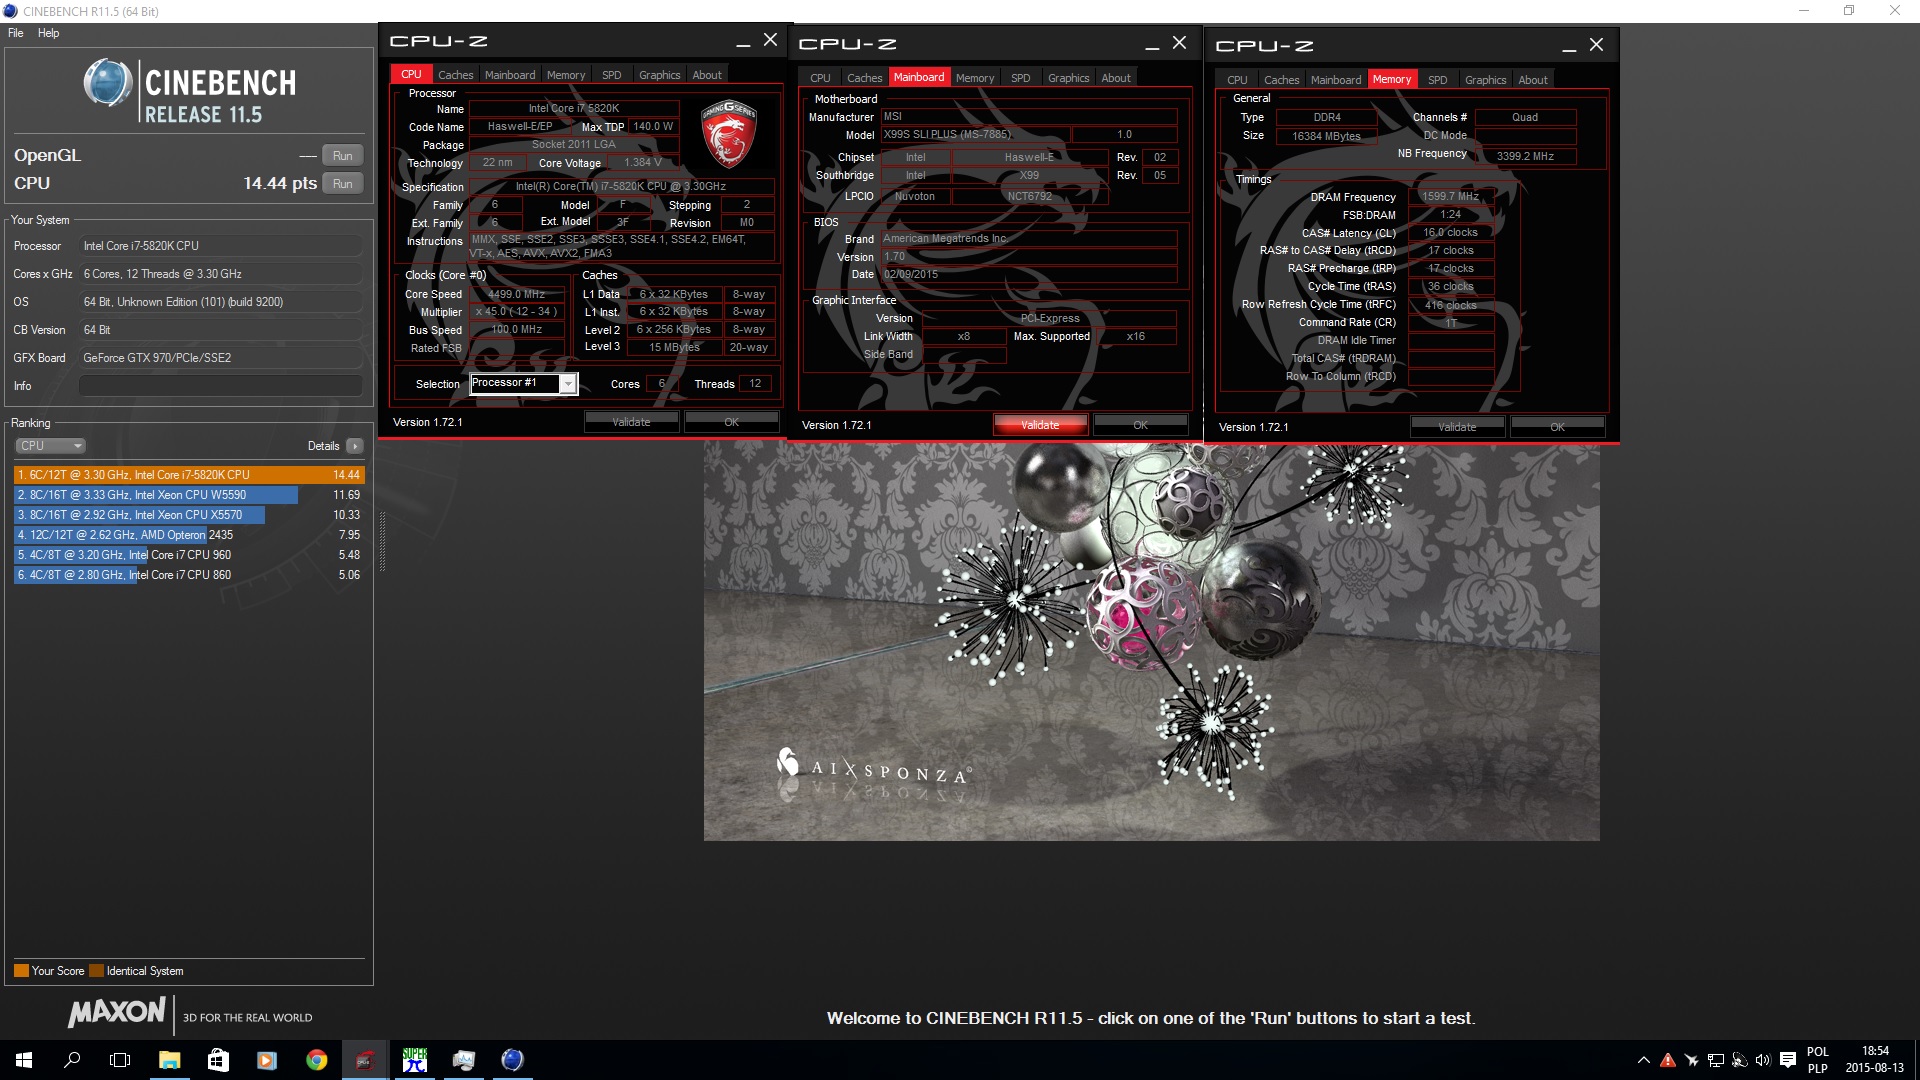Select ranking row Xeon X5570
Image resolution: width=1920 pixels, height=1080 pixels.
(189, 515)
